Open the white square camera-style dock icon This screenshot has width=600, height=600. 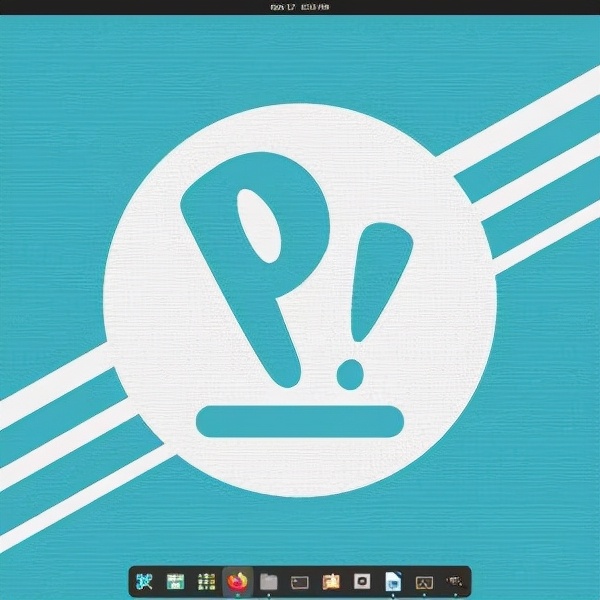[362, 581]
